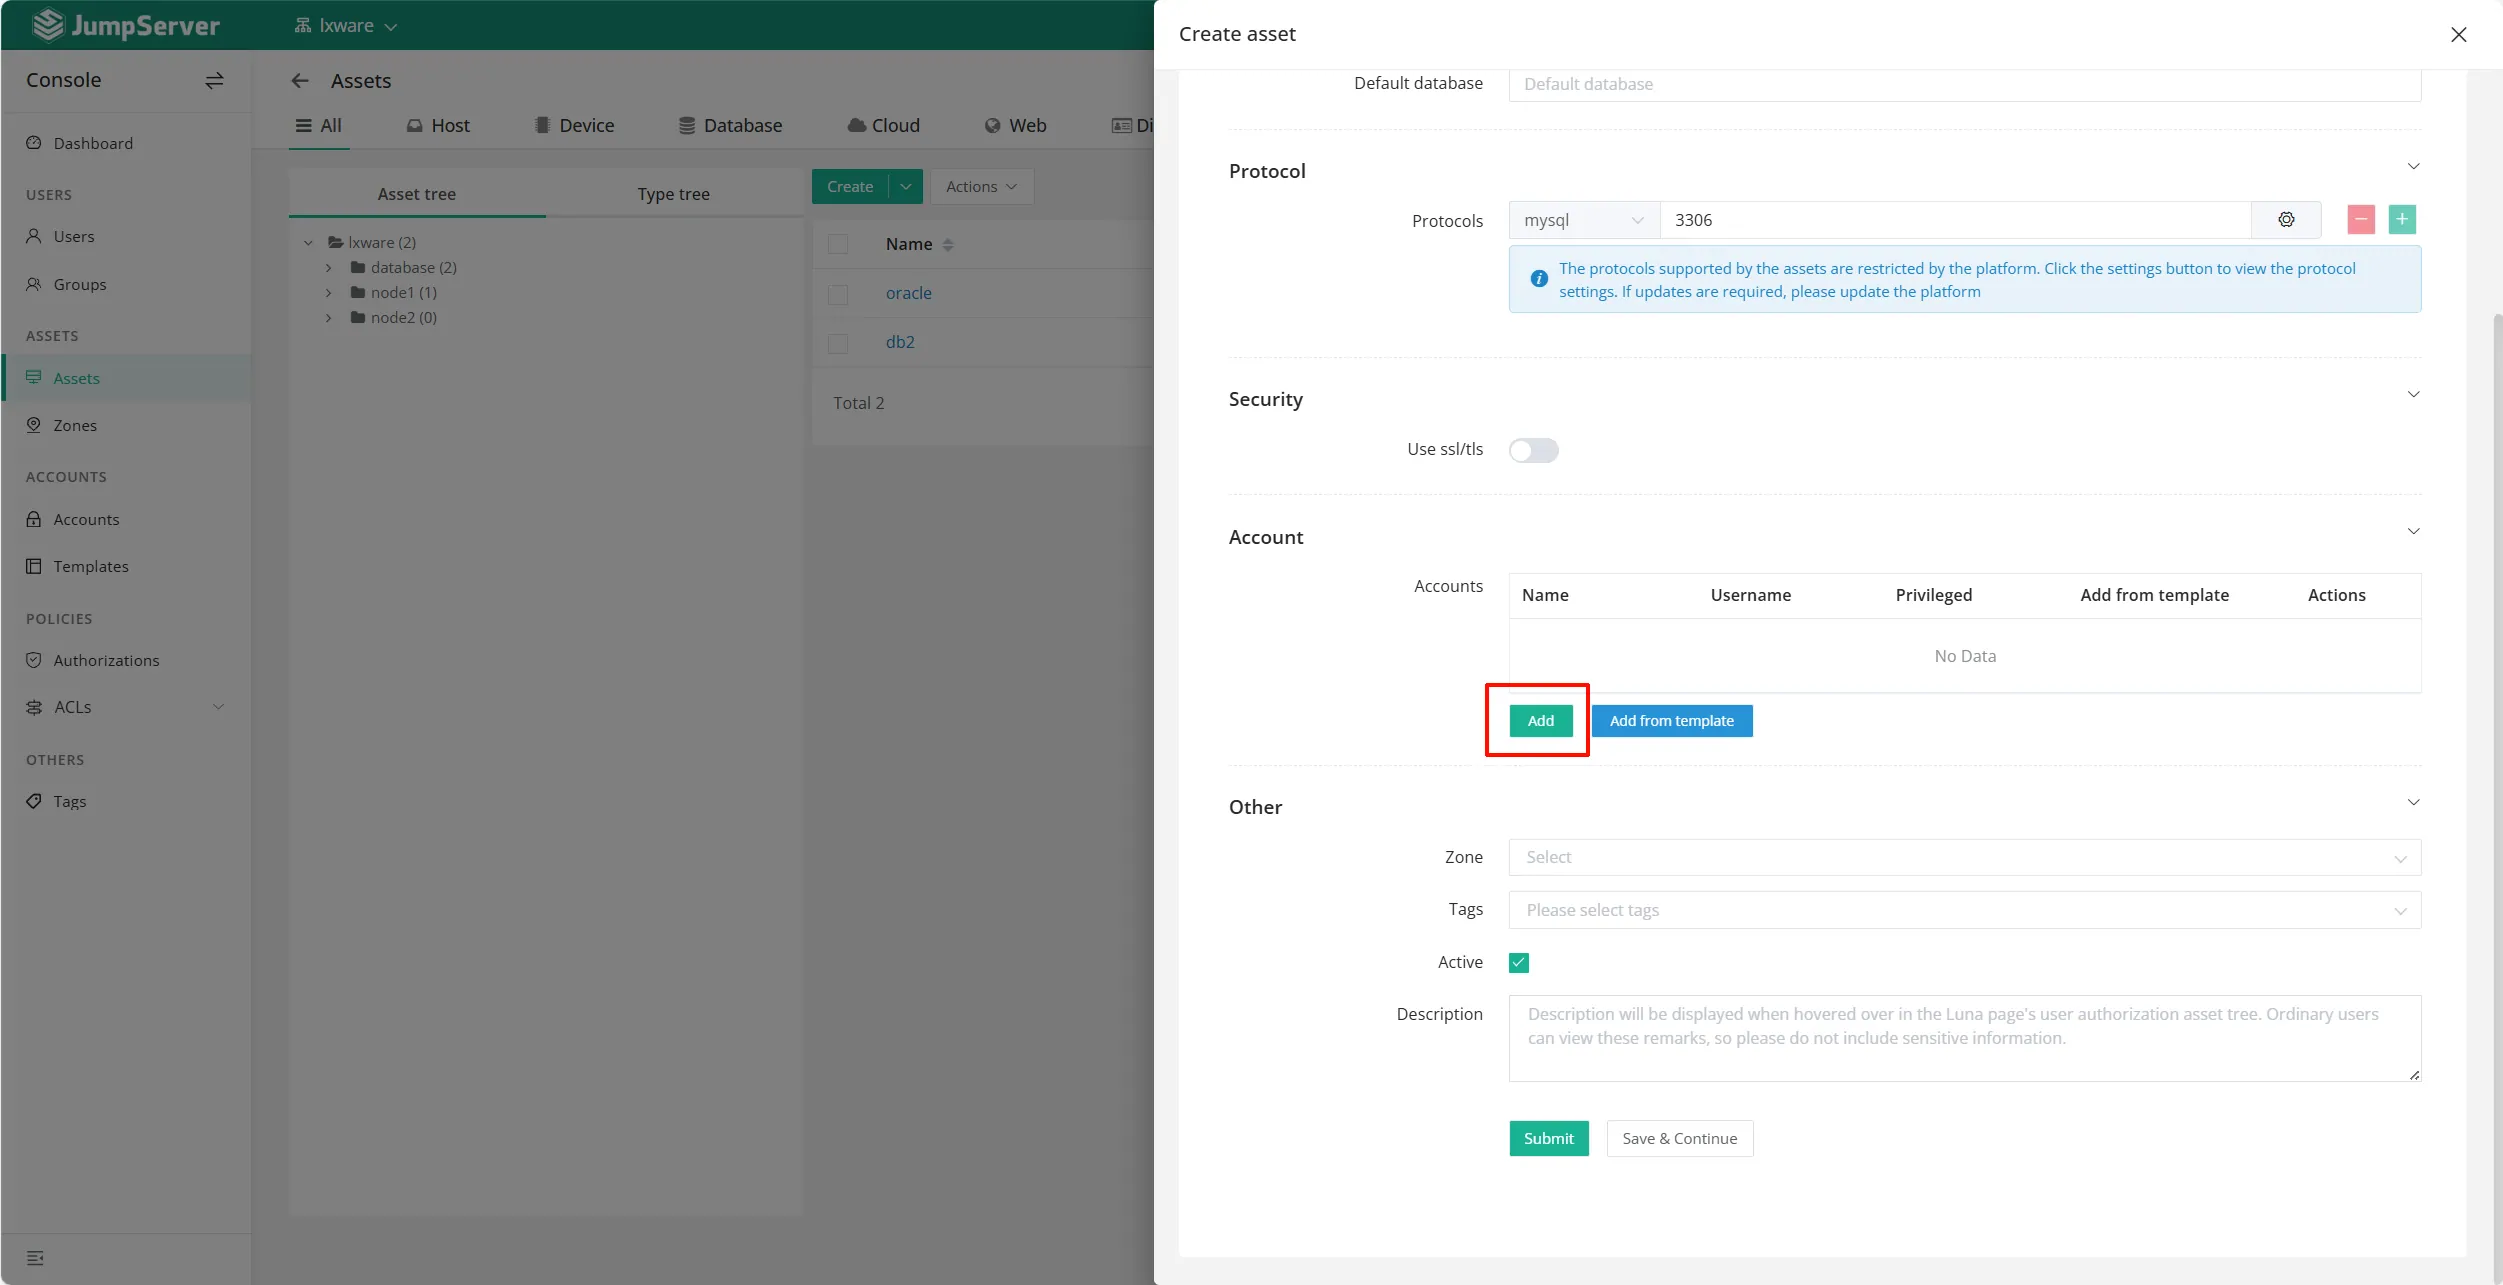Open Templates in sidebar

[125, 566]
